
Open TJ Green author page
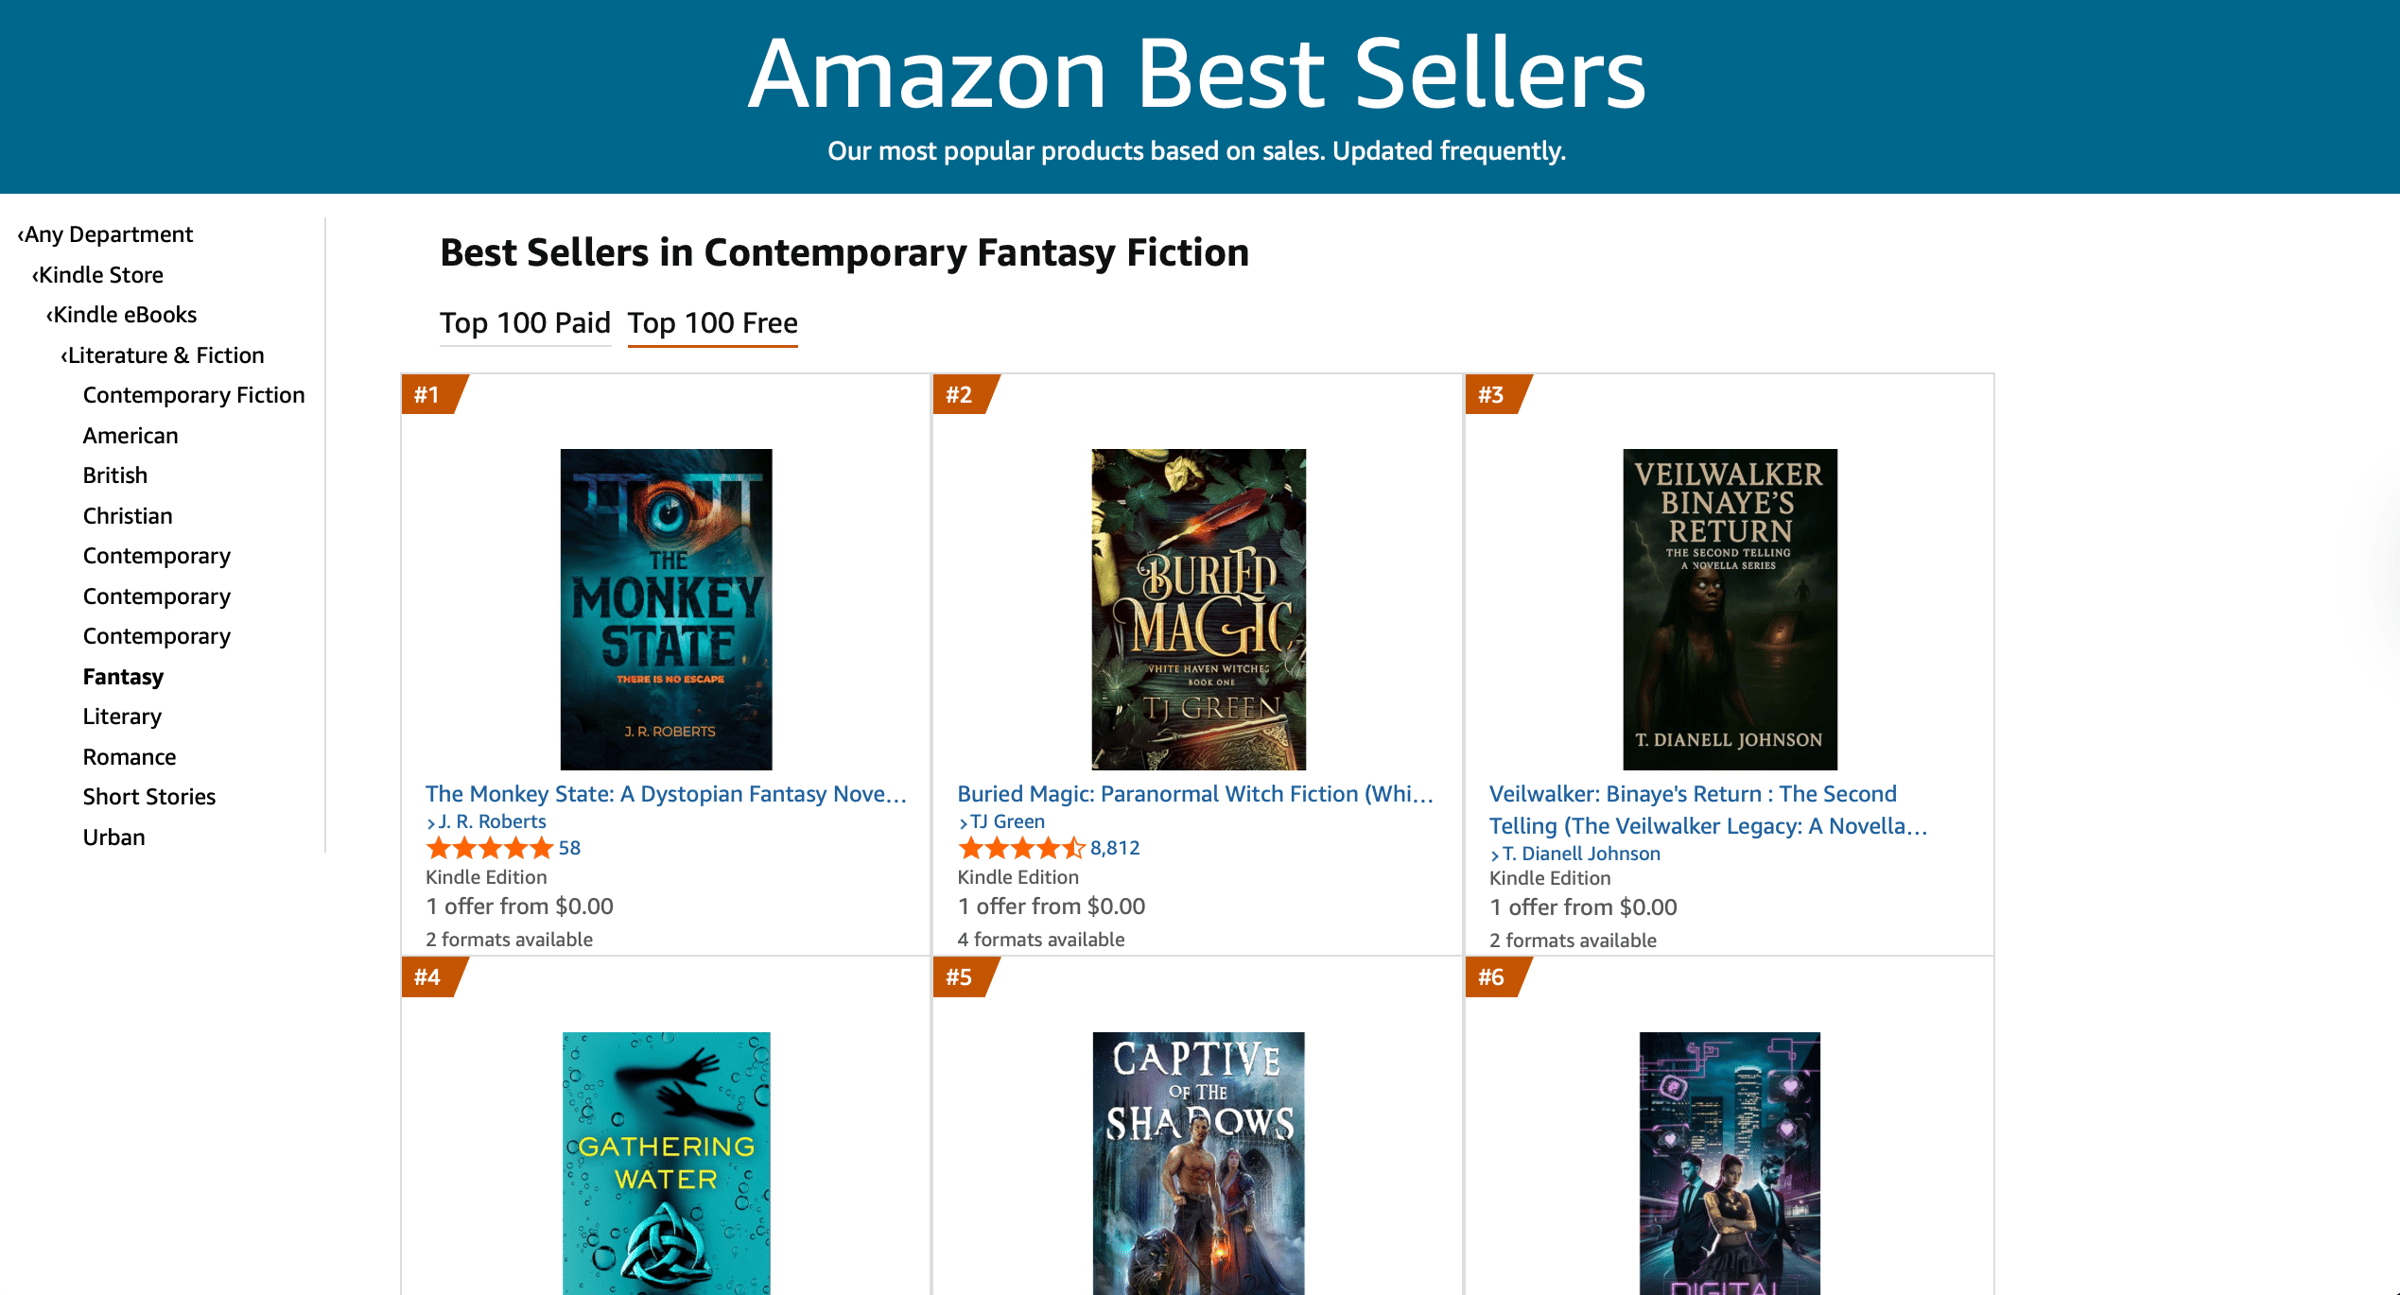point(1007,821)
